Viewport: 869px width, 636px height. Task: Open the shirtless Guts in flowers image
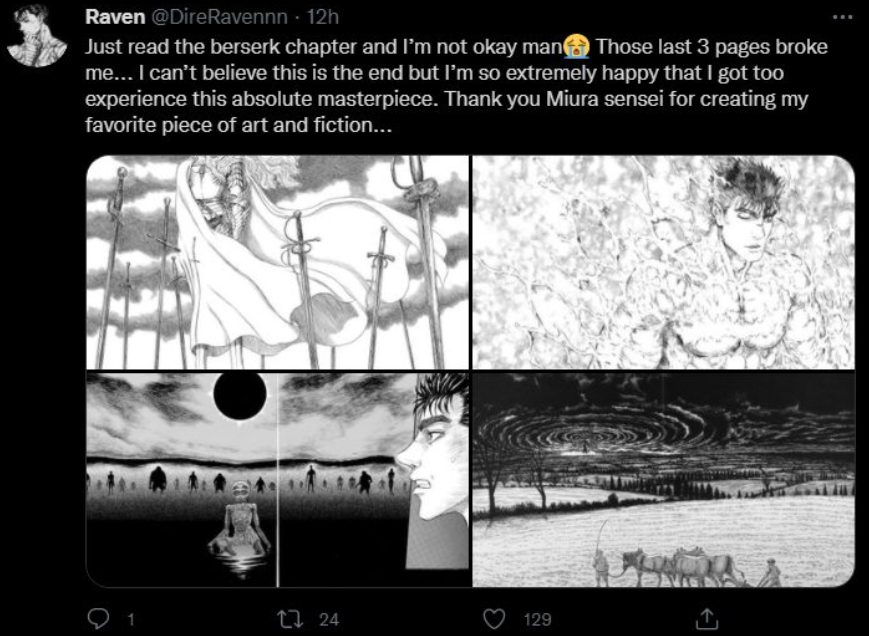pos(663,262)
